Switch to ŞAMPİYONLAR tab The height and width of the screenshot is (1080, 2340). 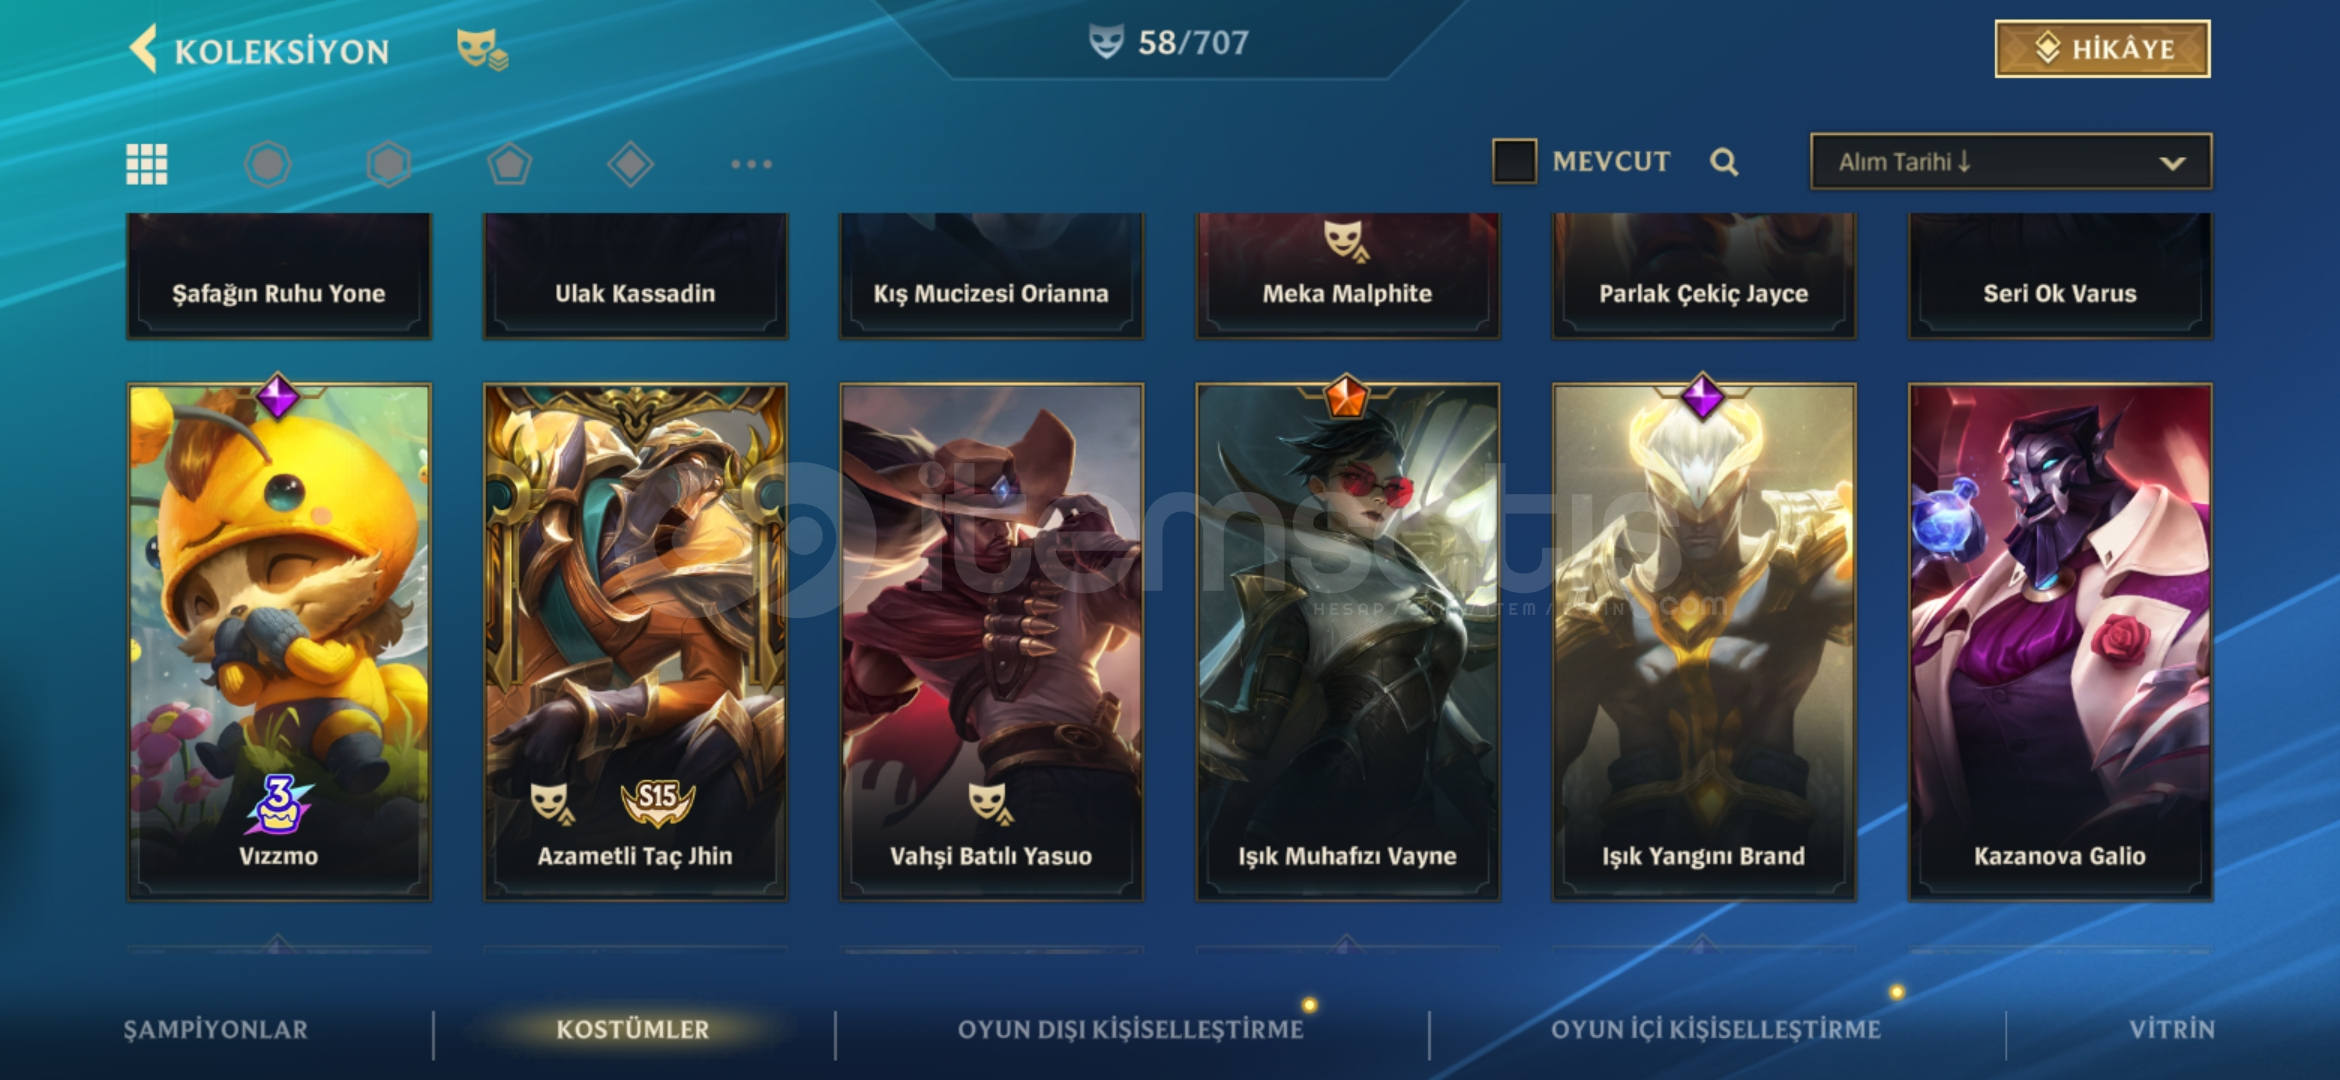tap(216, 1030)
